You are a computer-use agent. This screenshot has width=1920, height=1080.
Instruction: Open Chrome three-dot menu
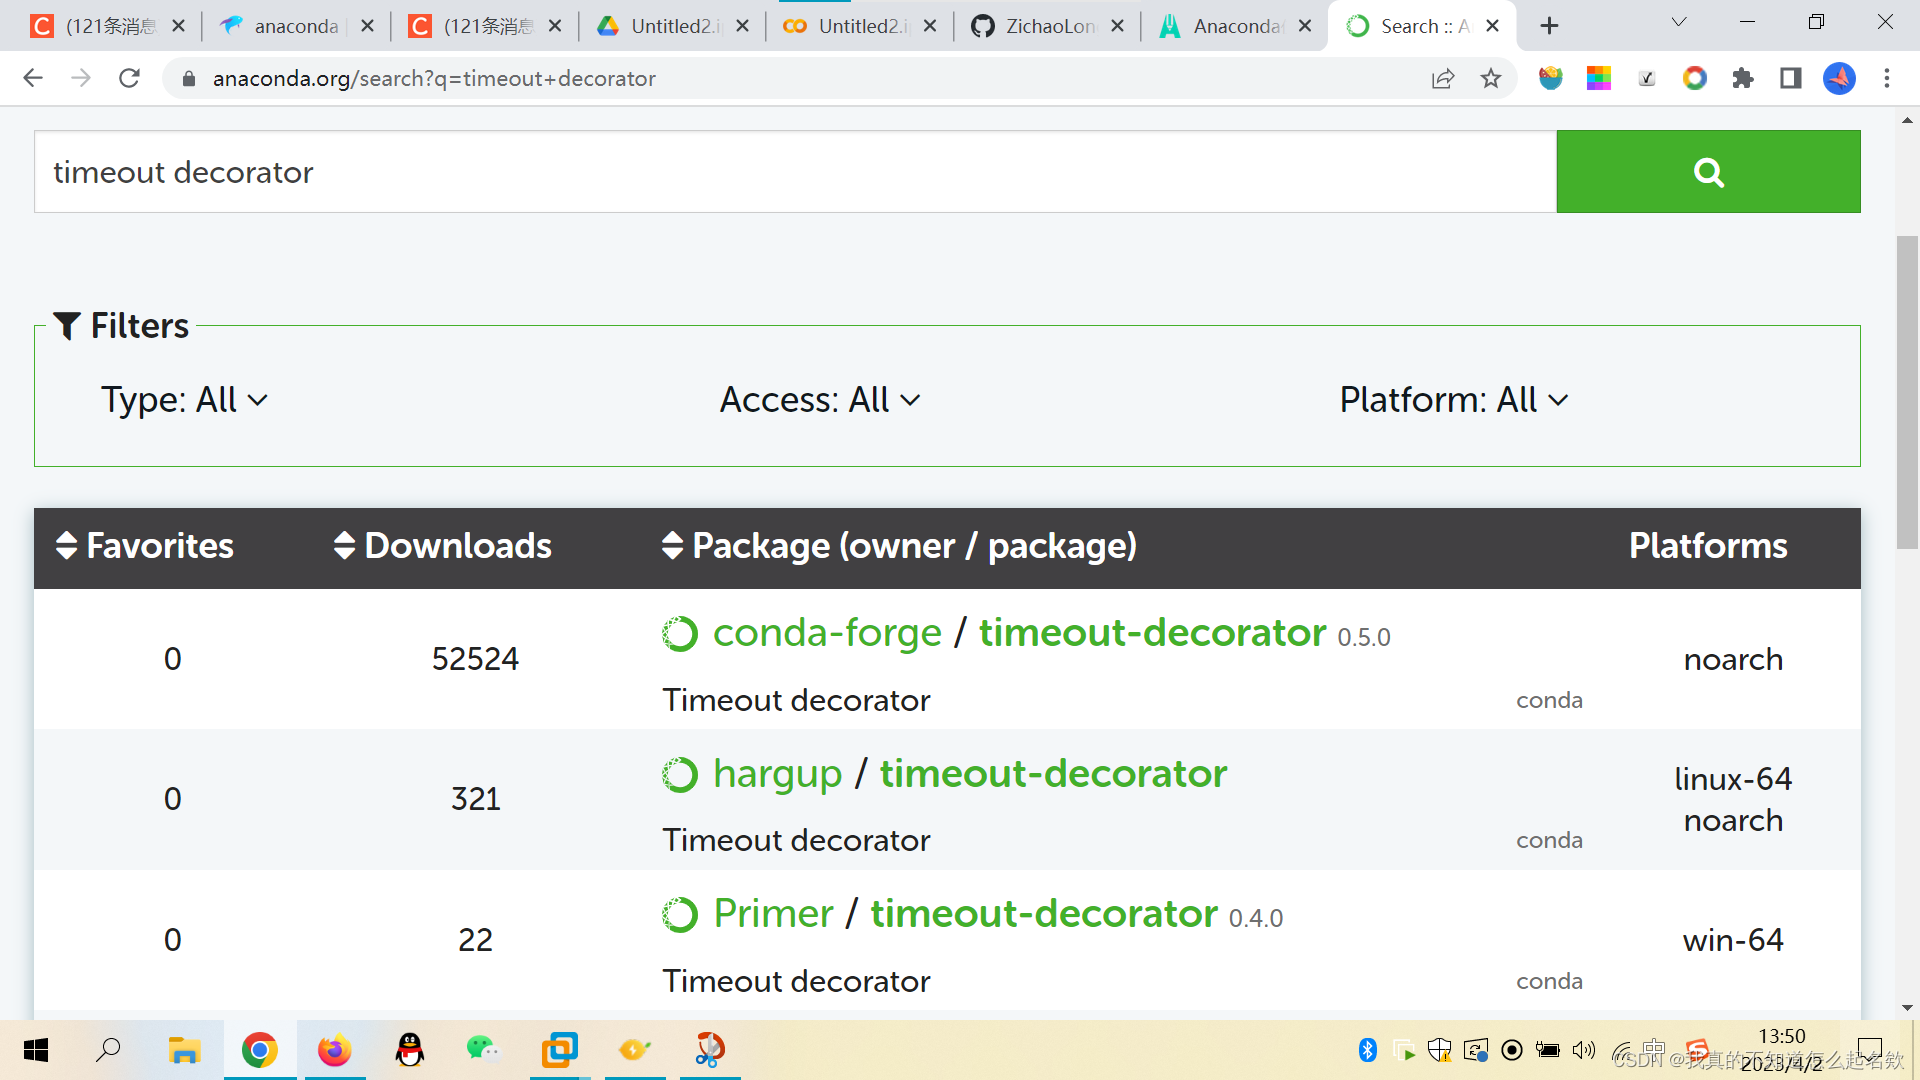[x=1887, y=79]
